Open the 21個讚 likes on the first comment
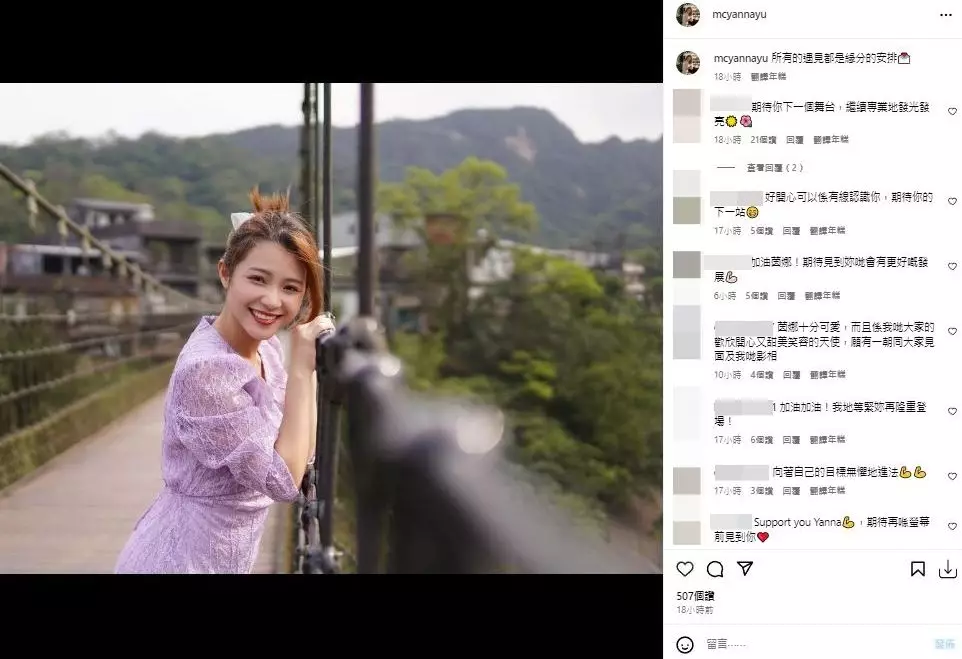Viewport: 962px width, 659px height. (x=763, y=140)
